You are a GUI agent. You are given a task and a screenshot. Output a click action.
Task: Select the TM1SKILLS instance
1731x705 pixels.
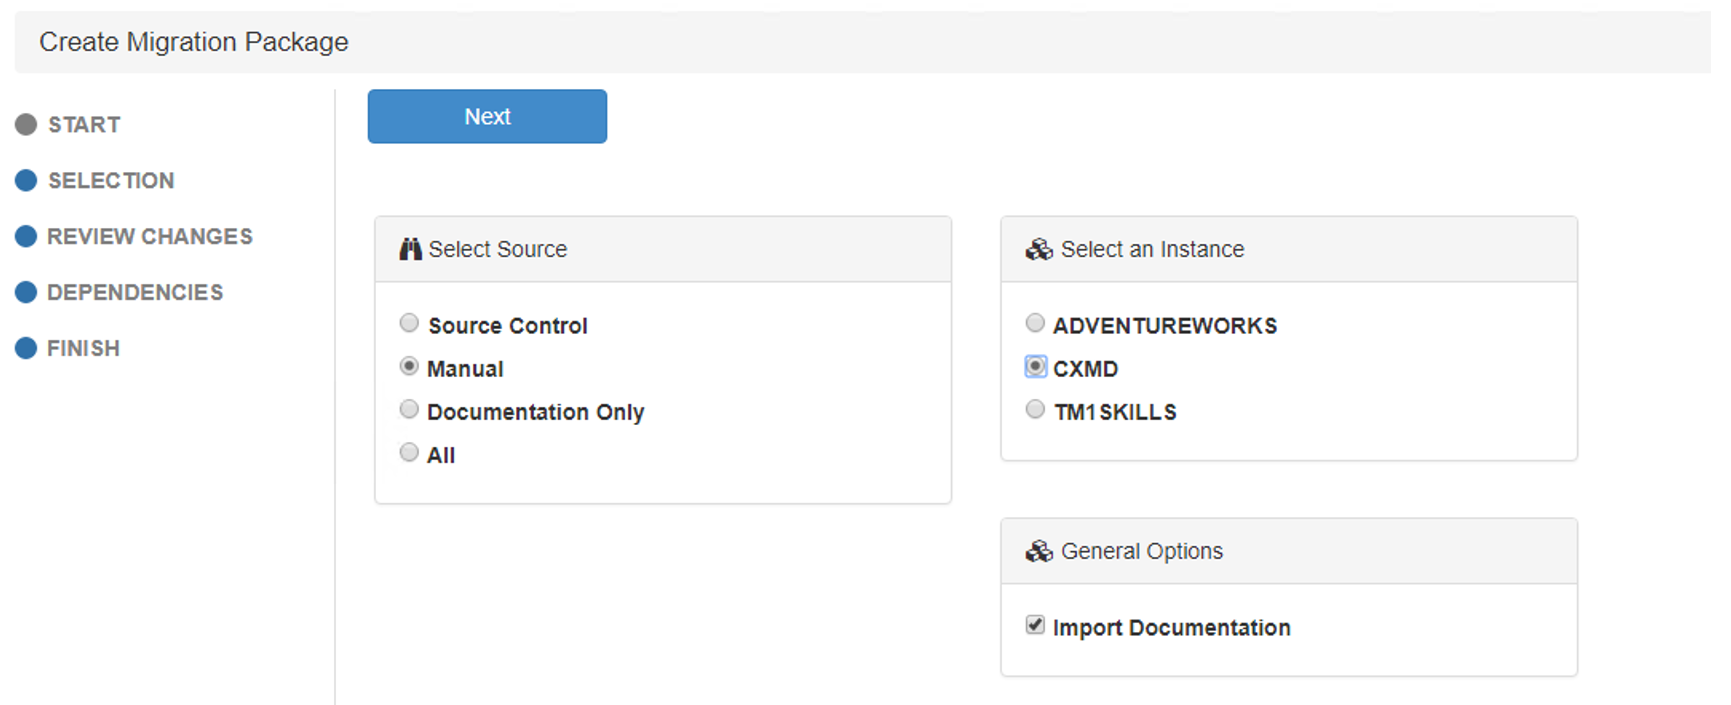(x=1035, y=409)
